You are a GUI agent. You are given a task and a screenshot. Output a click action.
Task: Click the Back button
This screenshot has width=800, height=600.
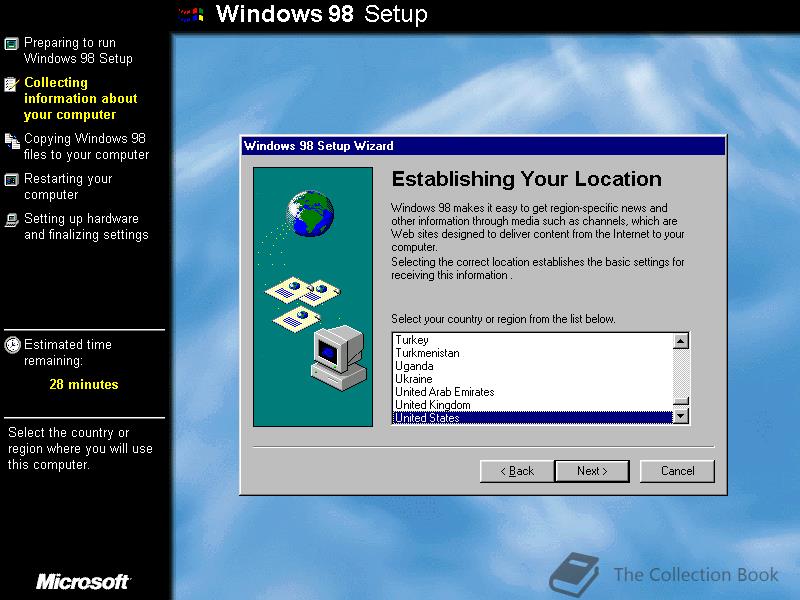click(517, 471)
